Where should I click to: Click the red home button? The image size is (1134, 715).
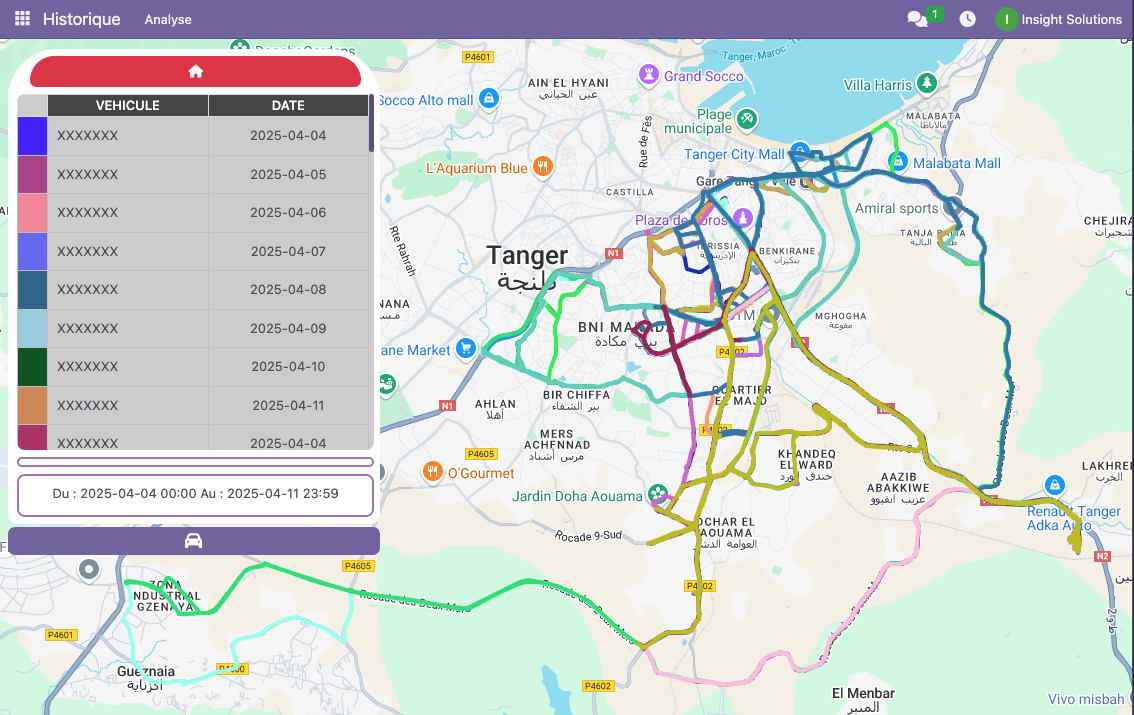195,71
